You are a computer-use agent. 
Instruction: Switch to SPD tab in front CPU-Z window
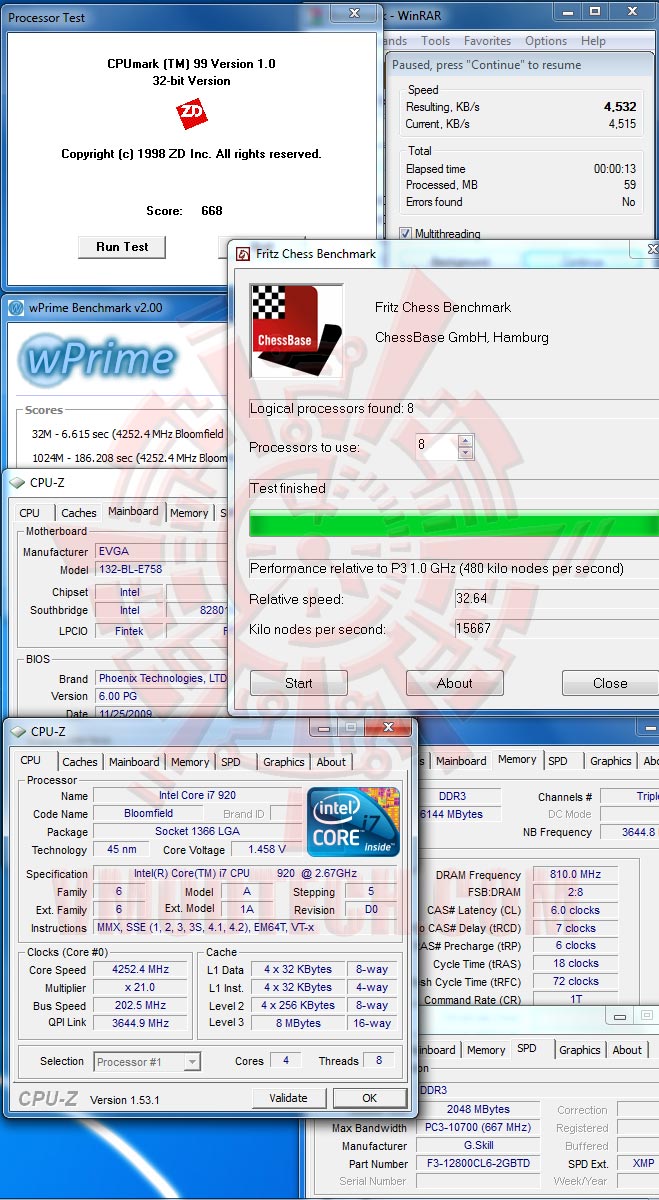click(x=231, y=762)
